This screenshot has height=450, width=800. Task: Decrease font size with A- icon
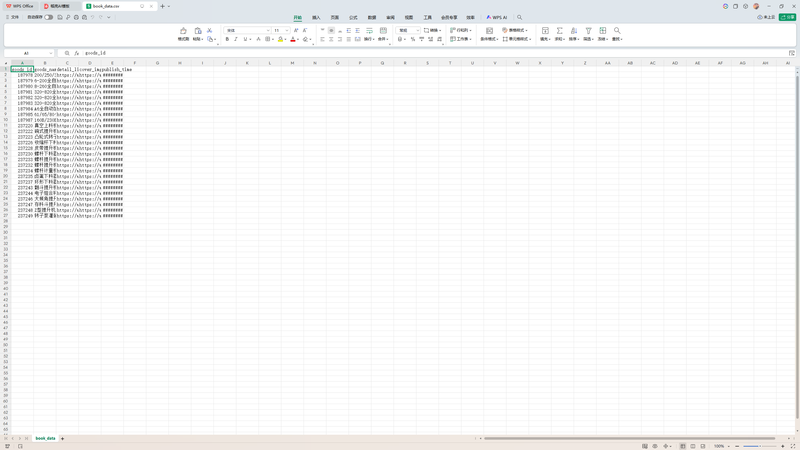(305, 31)
